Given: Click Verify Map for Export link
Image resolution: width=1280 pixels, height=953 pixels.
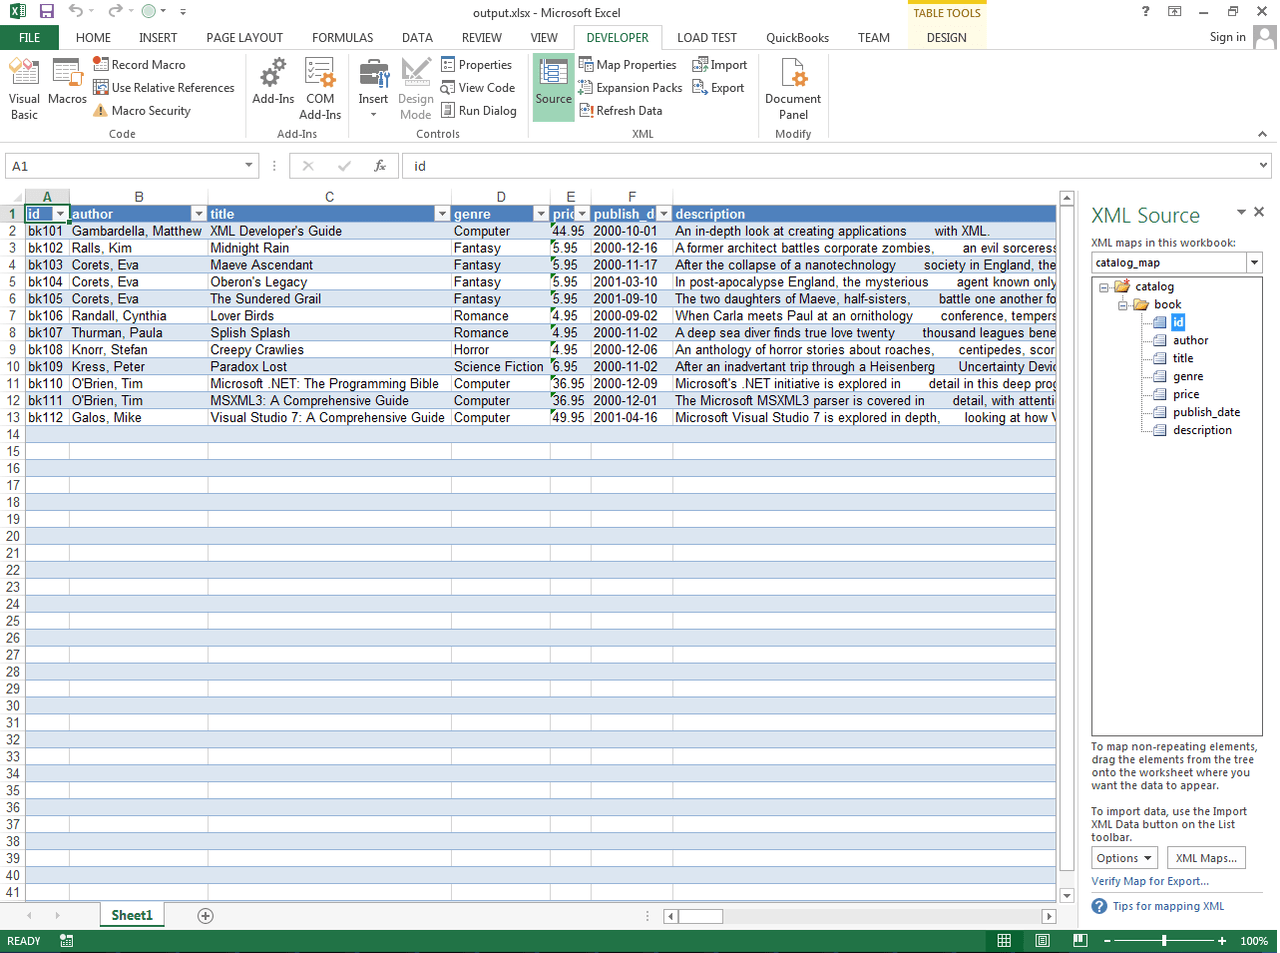Looking at the screenshot, I should point(1150,881).
